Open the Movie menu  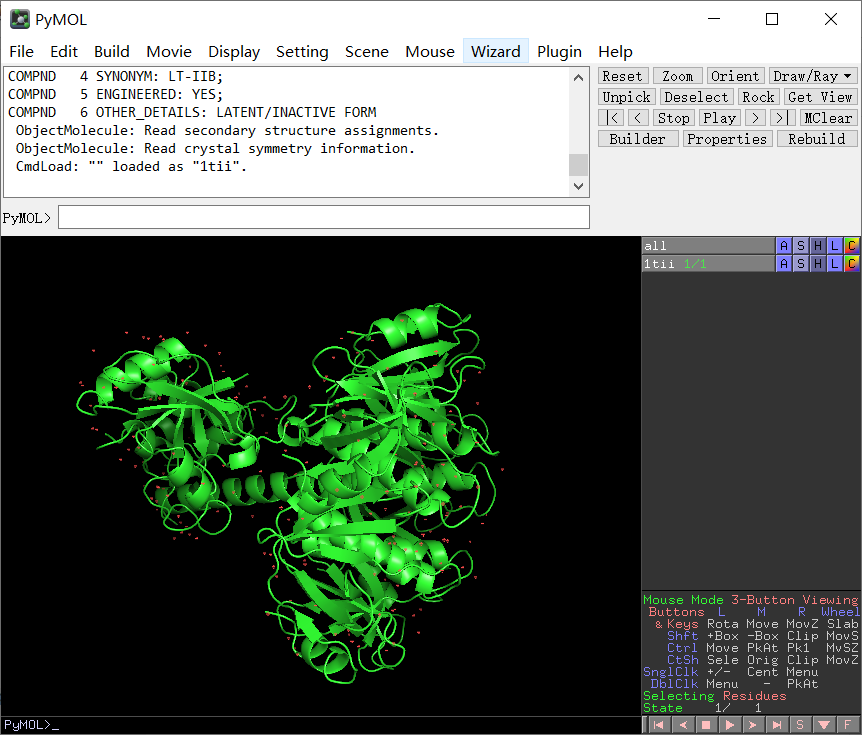(x=169, y=52)
